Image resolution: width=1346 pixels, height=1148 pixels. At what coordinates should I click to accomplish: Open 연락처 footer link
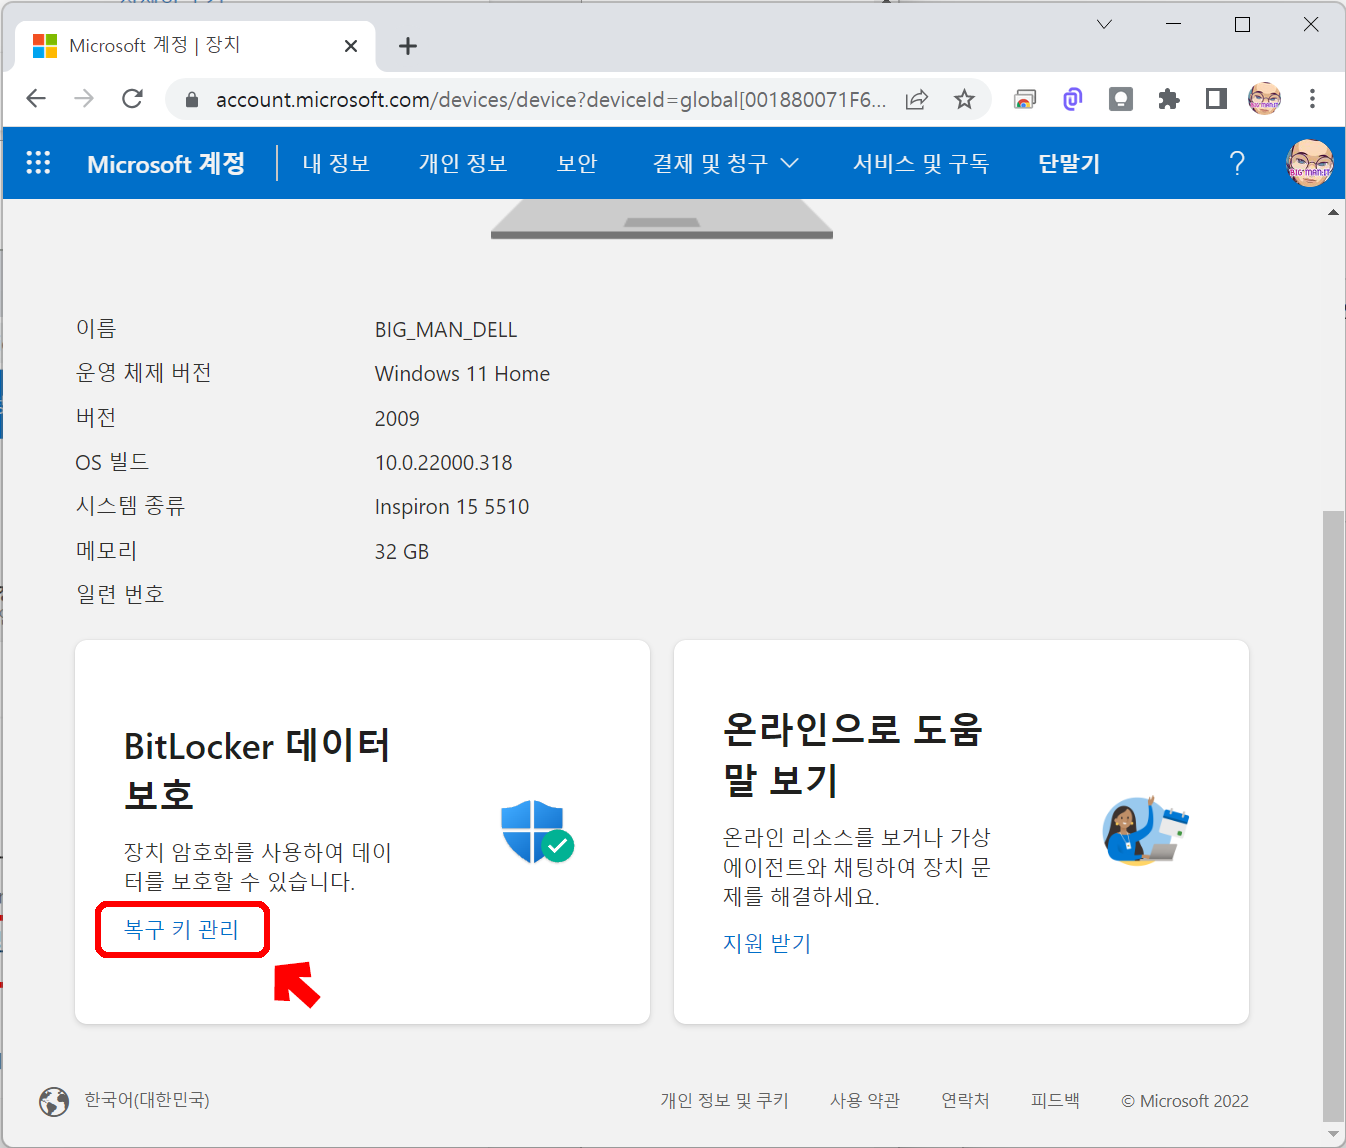click(x=965, y=1100)
